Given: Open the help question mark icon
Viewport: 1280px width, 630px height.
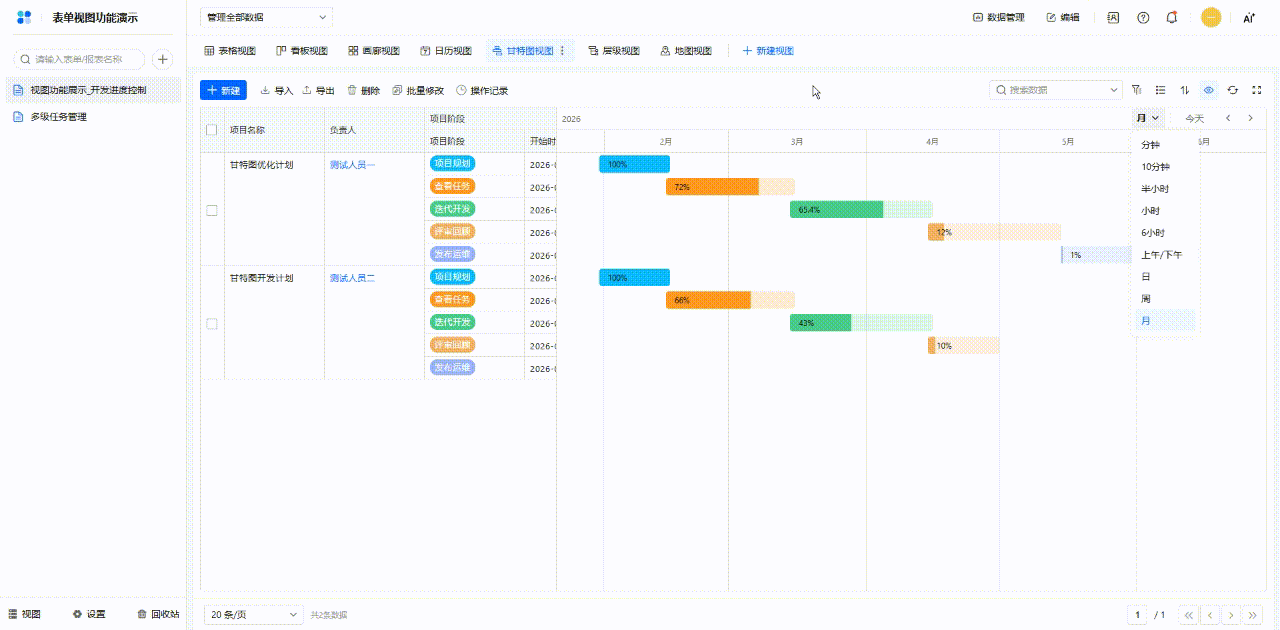Looking at the screenshot, I should [1143, 17].
